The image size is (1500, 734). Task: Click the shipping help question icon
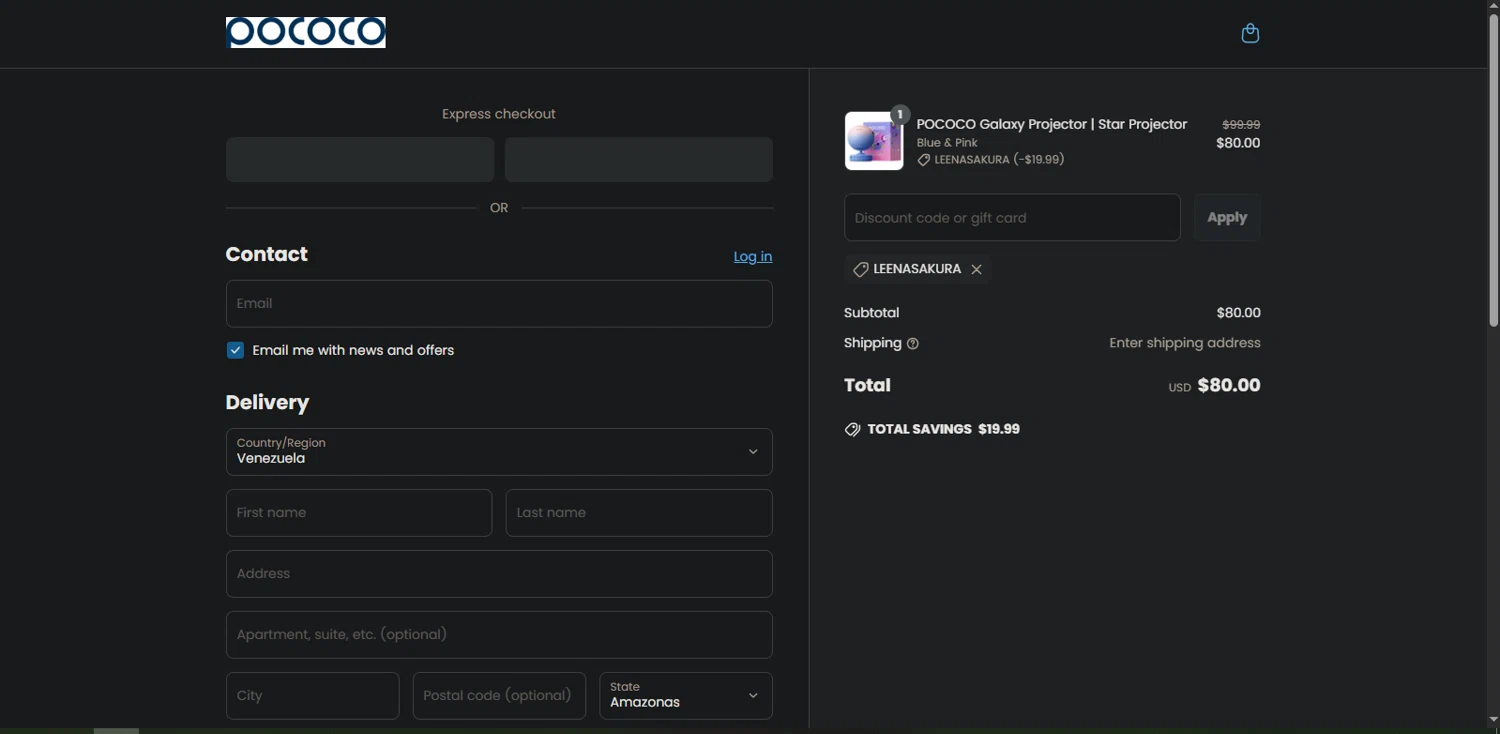[x=912, y=343]
